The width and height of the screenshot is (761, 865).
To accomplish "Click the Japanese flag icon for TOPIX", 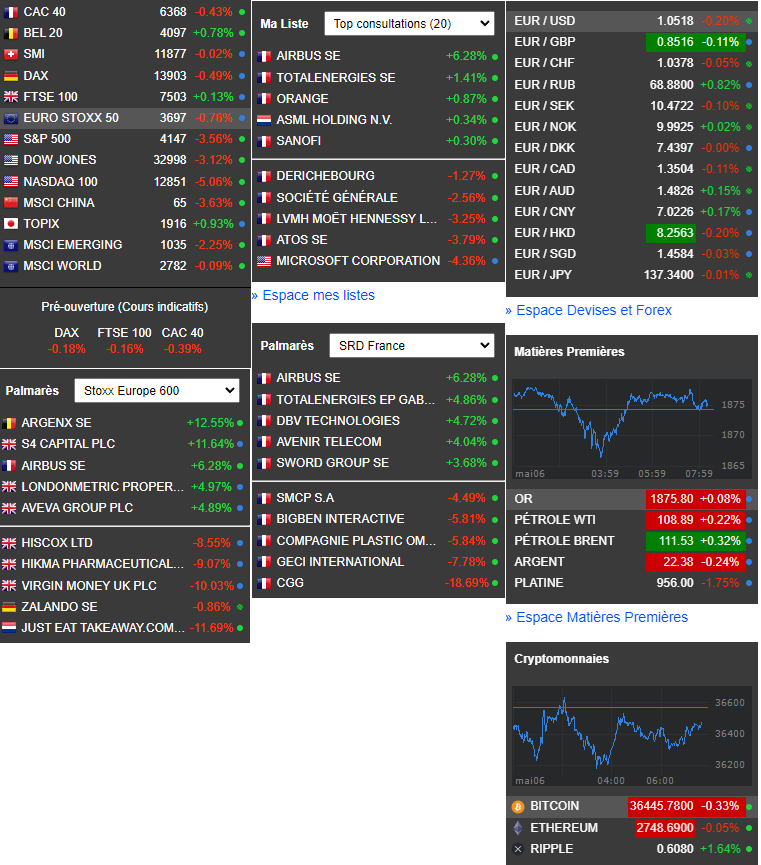I will coord(11,223).
